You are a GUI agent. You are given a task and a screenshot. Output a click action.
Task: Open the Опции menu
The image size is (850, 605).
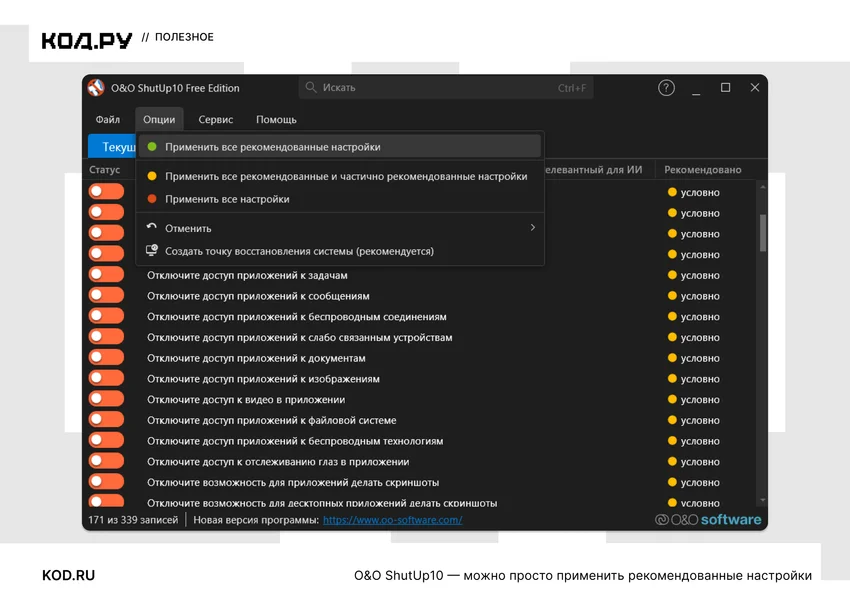coord(159,119)
